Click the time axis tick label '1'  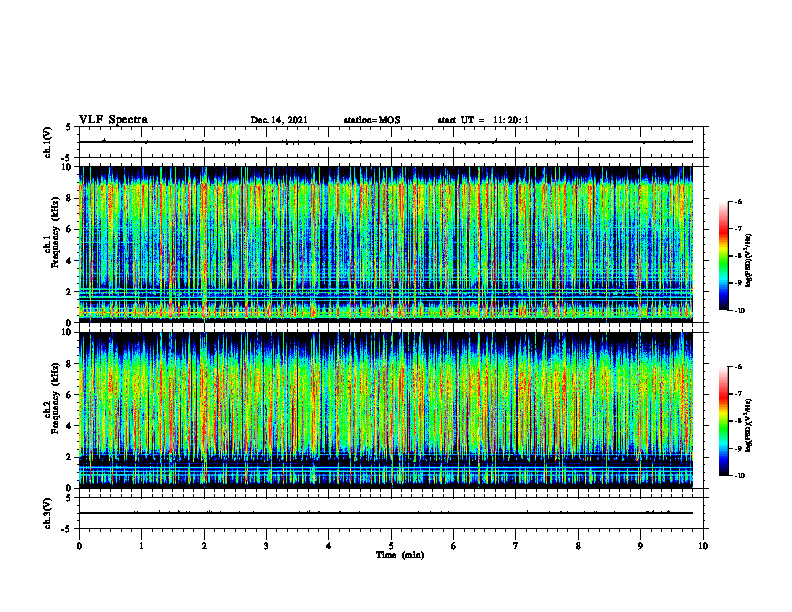[x=141, y=546]
